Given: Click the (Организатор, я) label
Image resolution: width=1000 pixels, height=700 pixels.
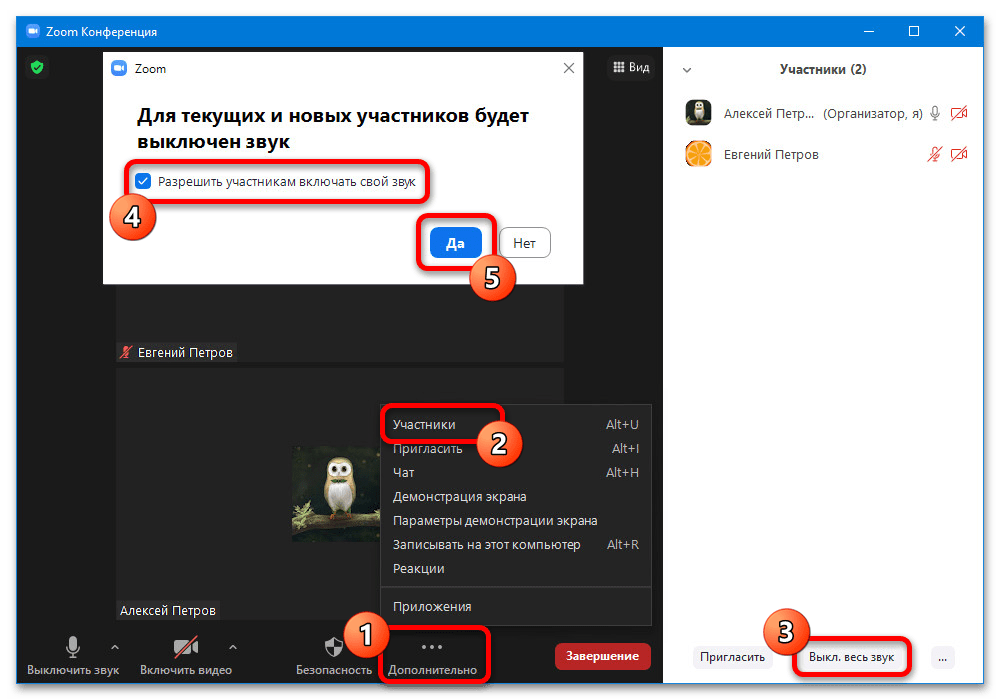Looking at the screenshot, I should point(872,113).
